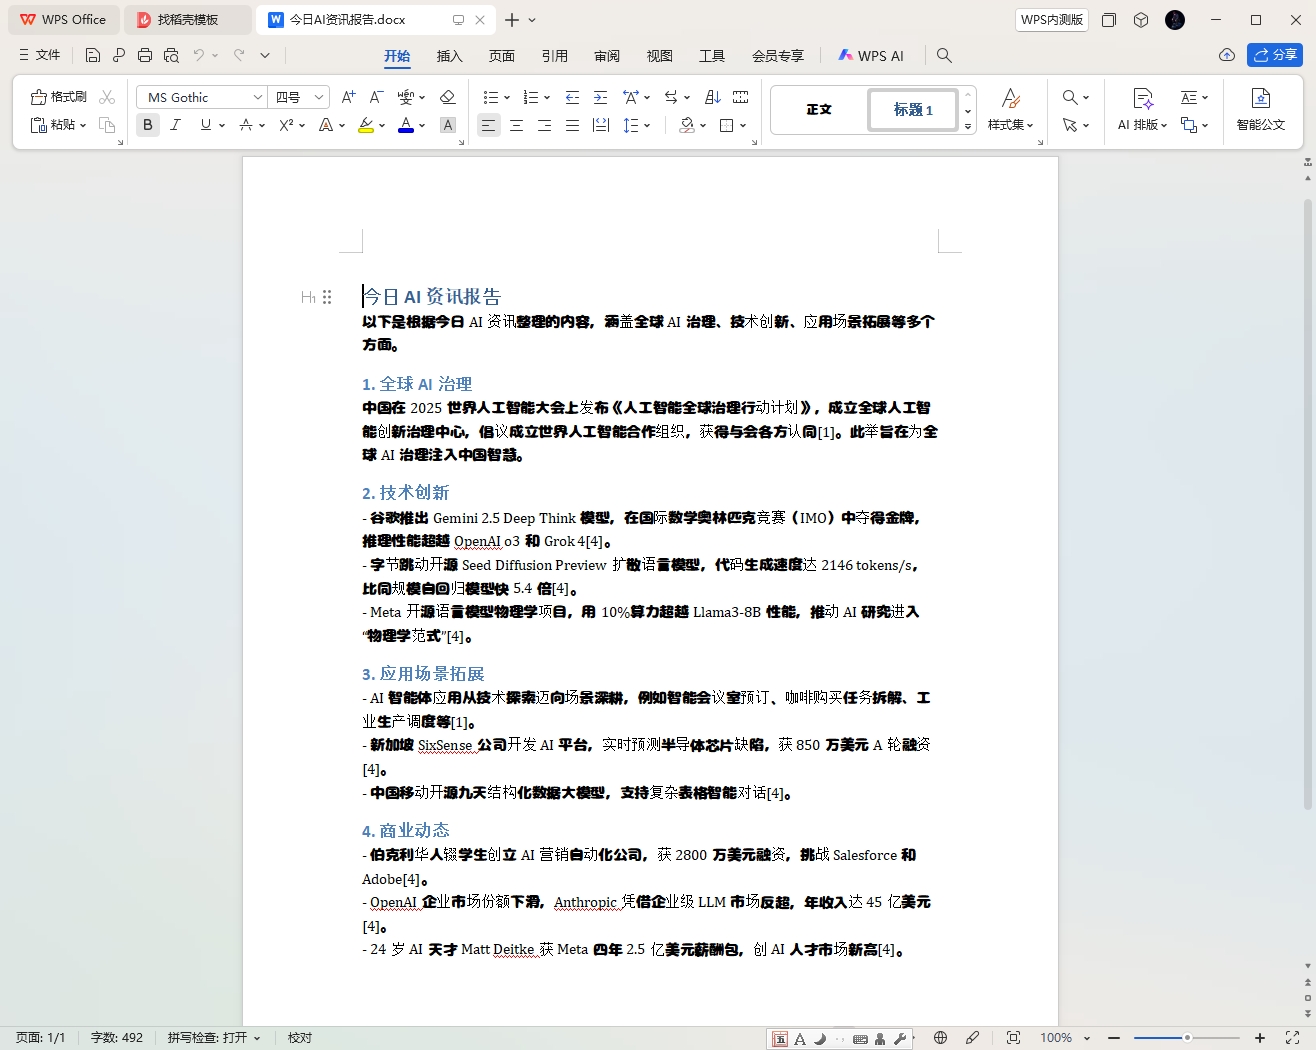This screenshot has width=1316, height=1050.
Task: Click the pen icon in the status bar
Action: point(972,1038)
